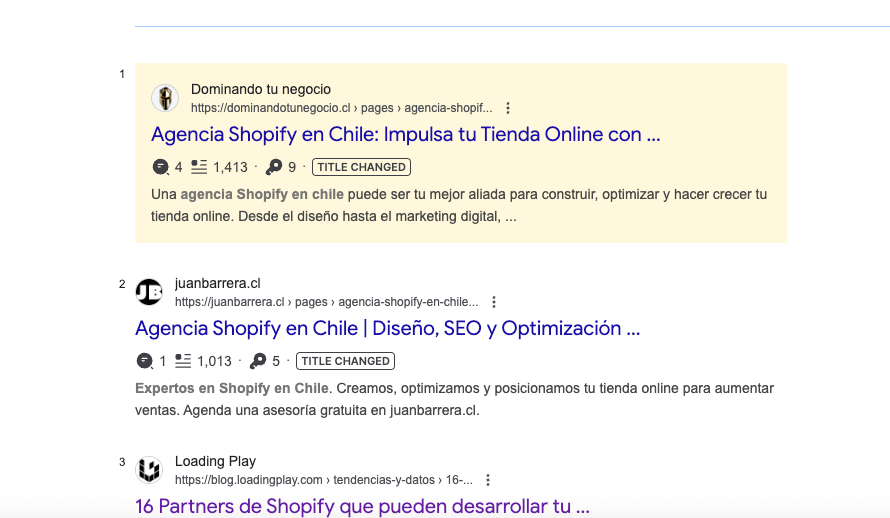
Task: Click site name 'Loading Play'
Action: (x=215, y=461)
